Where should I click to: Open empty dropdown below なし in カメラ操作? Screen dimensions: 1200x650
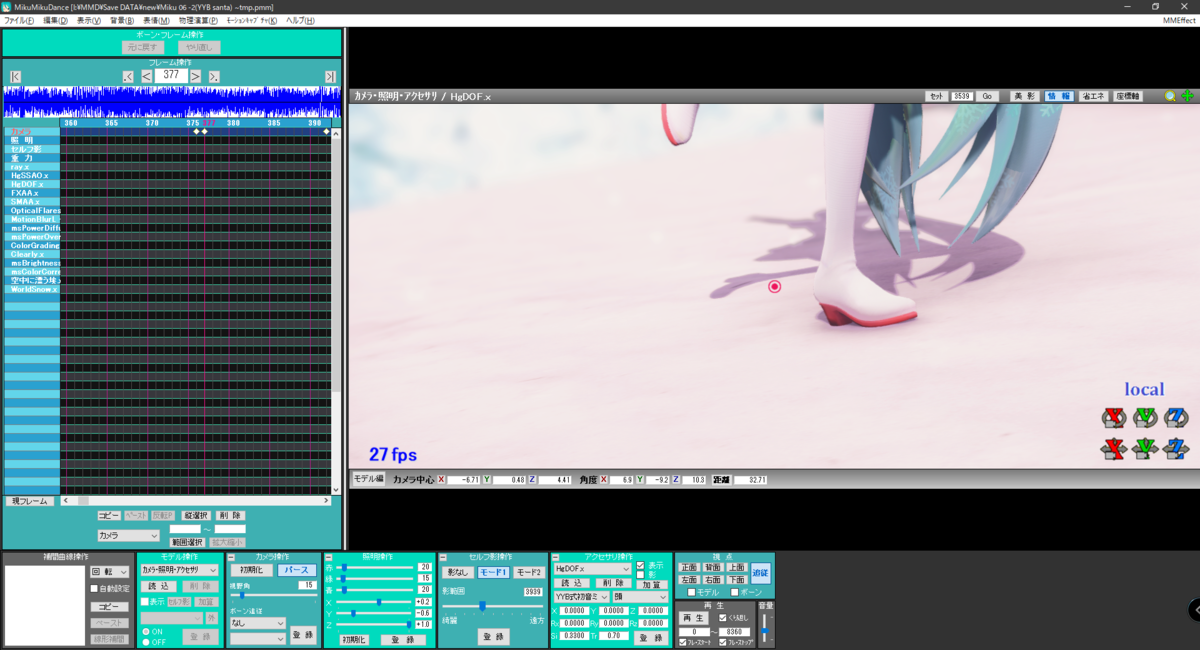coord(258,638)
